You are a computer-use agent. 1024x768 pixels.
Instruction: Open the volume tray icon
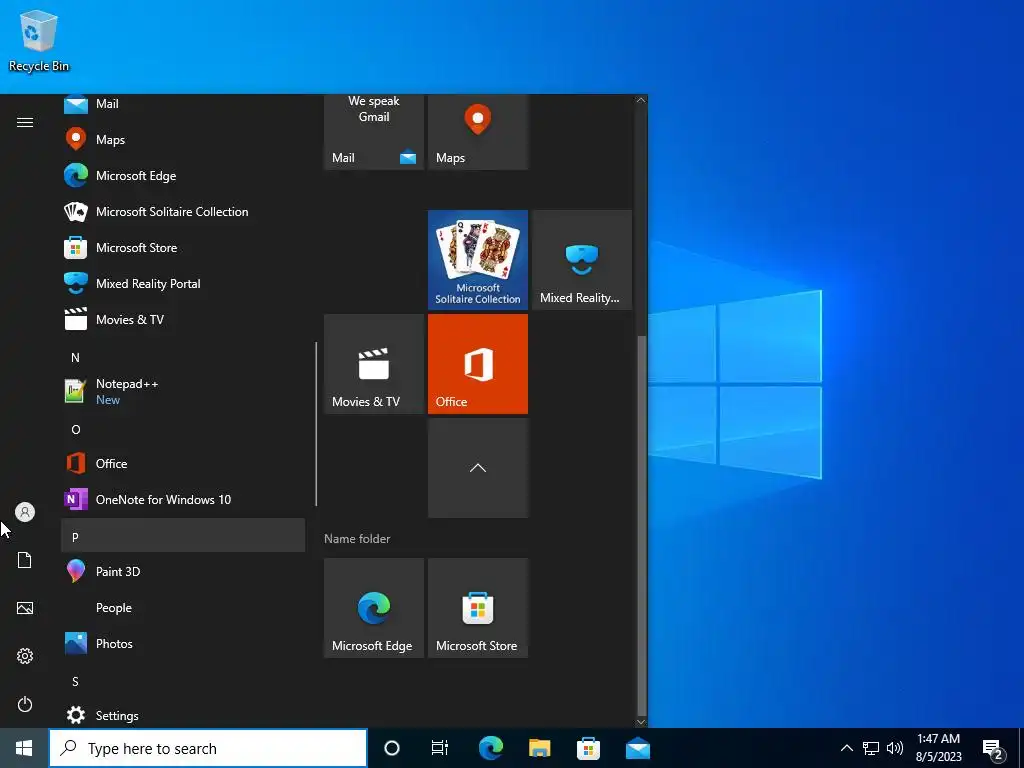coord(895,748)
